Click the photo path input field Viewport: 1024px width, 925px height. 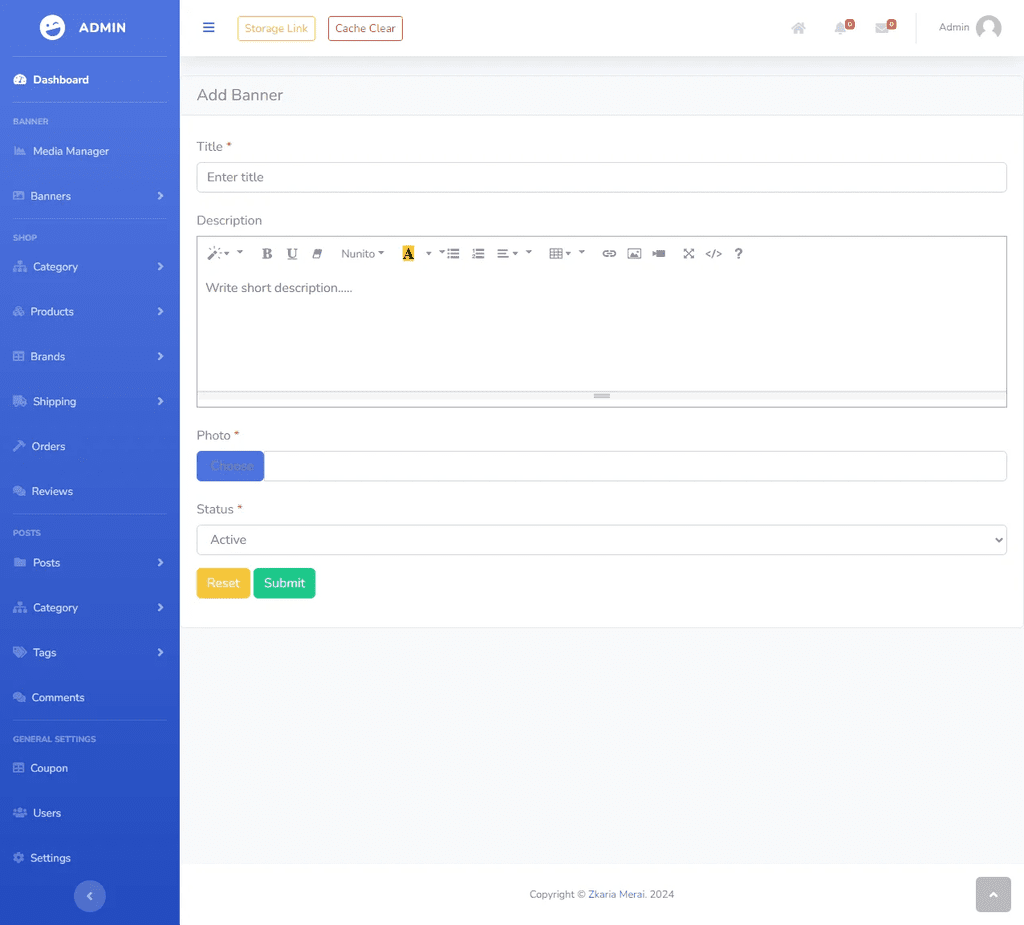coord(635,466)
